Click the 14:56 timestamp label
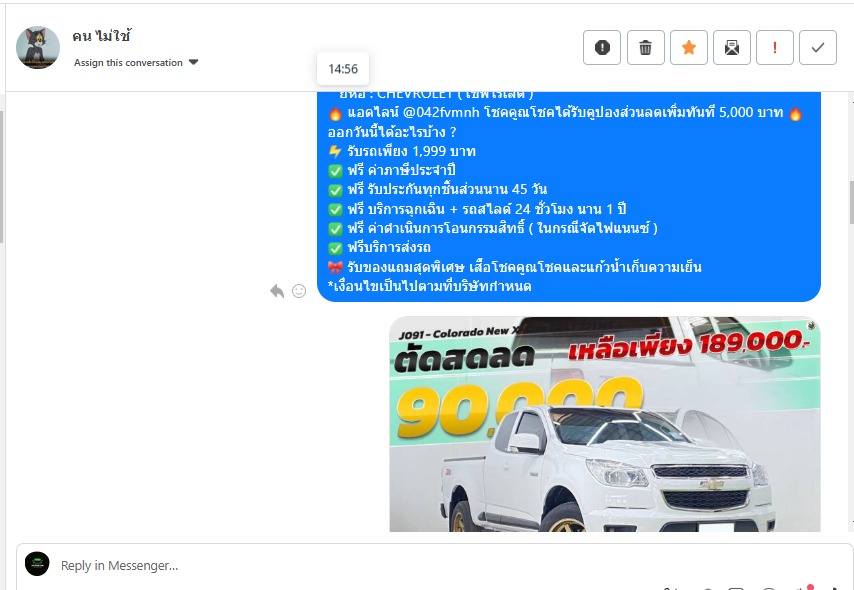The image size is (854, 590). tap(343, 69)
